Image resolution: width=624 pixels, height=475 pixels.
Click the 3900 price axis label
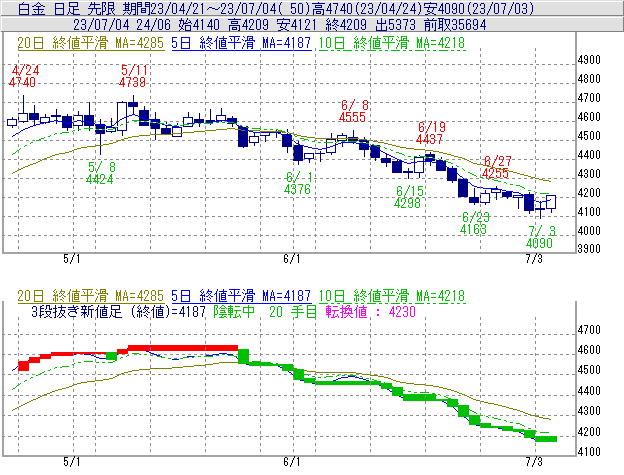coord(589,249)
